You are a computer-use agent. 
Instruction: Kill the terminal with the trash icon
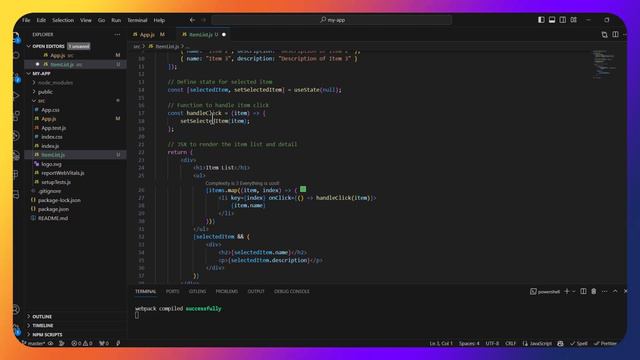point(594,291)
